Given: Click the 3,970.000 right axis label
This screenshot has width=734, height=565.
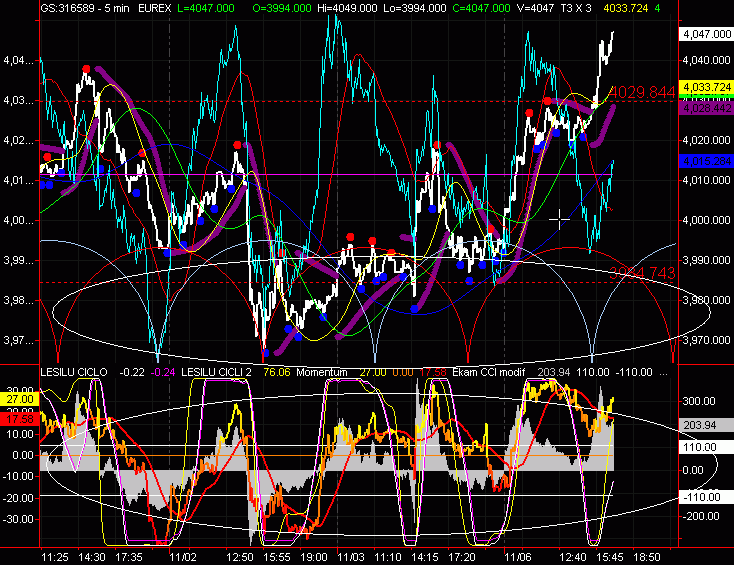Looking at the screenshot, I should [x=707, y=340].
